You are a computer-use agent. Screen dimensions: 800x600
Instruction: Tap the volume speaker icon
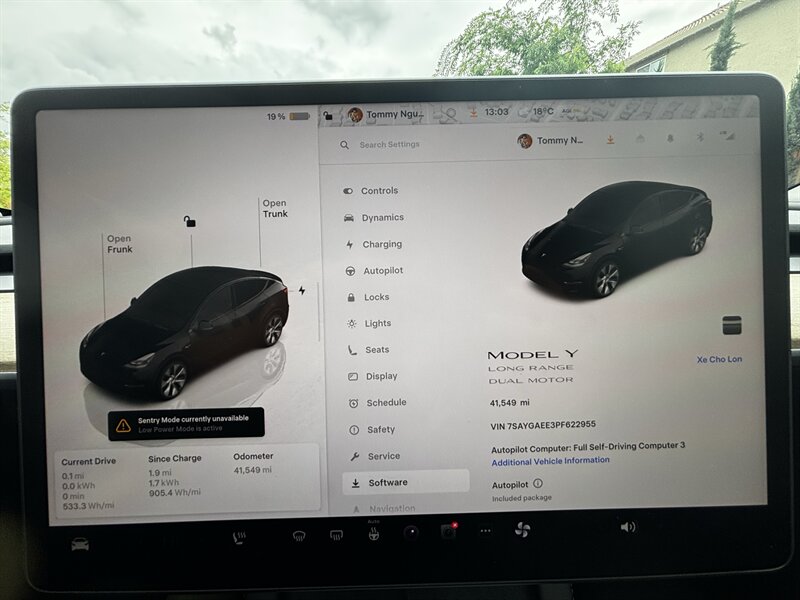point(627,526)
